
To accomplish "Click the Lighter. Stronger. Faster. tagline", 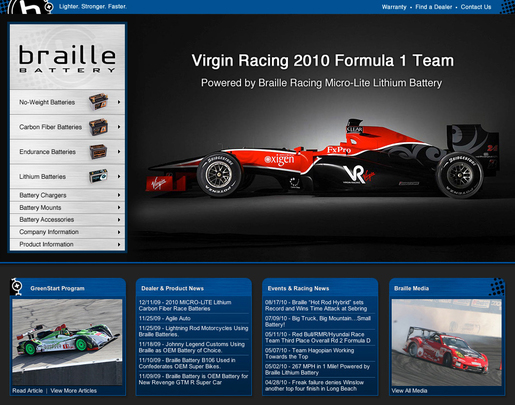I will (93, 6).
